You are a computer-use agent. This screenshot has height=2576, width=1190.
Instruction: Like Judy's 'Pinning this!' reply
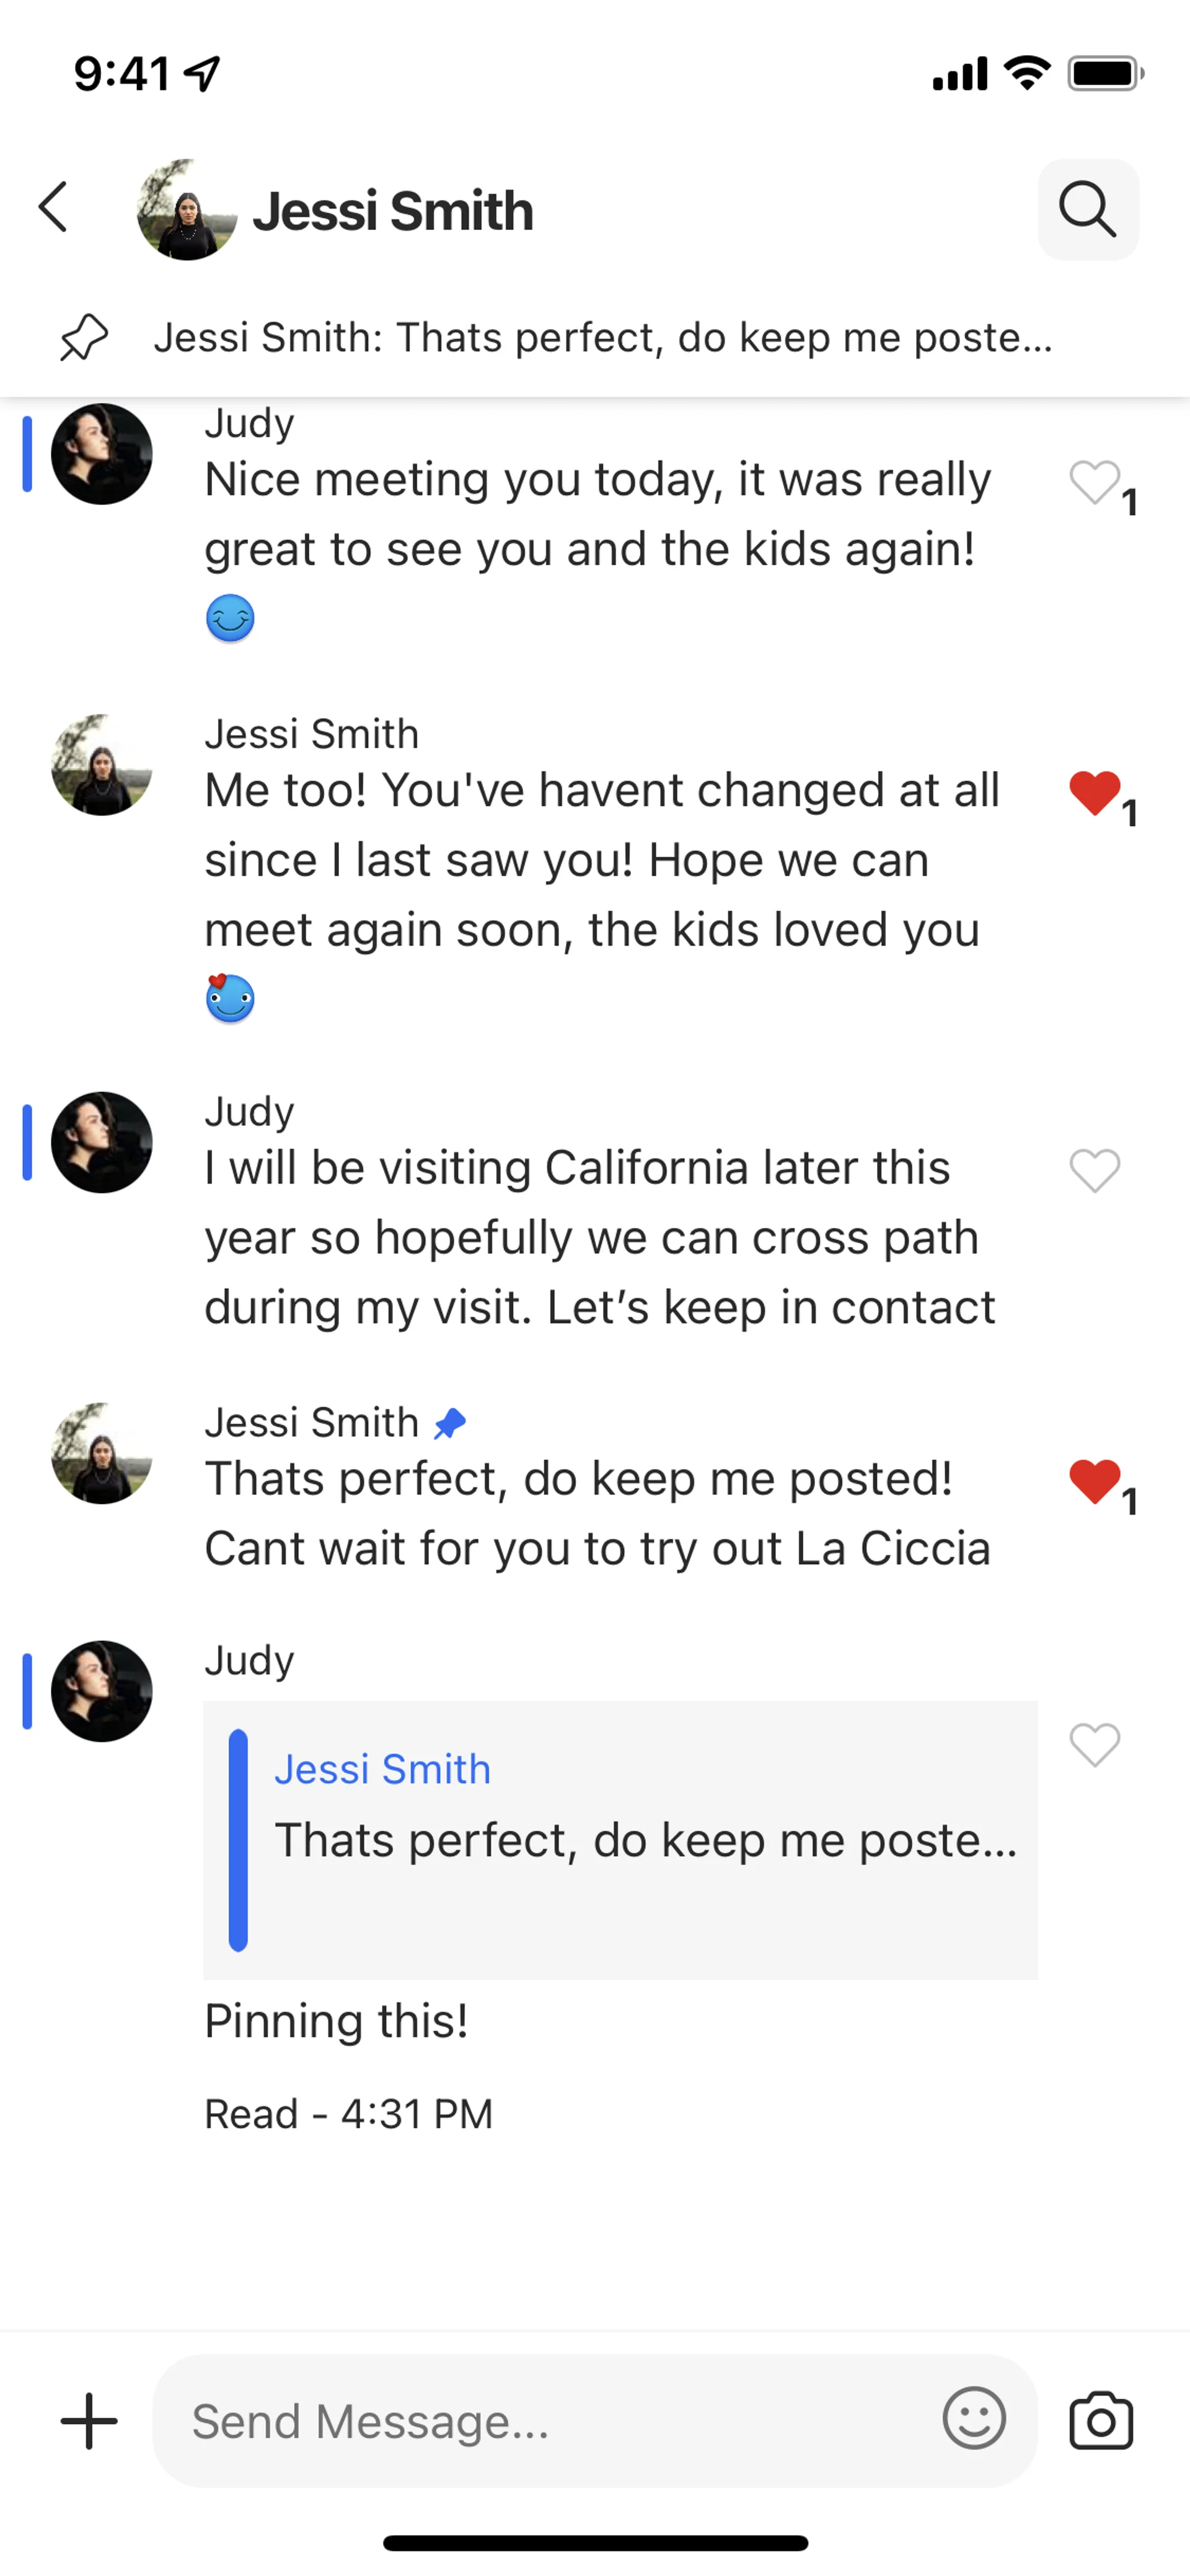(1094, 1745)
